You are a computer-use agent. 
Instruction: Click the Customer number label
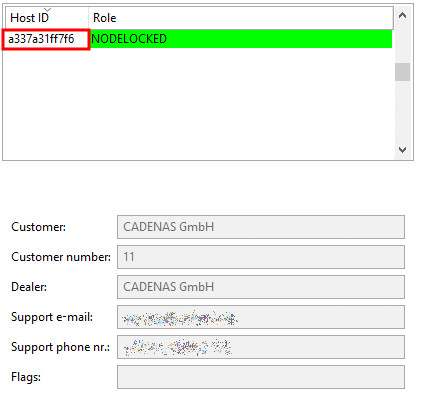[61, 257]
